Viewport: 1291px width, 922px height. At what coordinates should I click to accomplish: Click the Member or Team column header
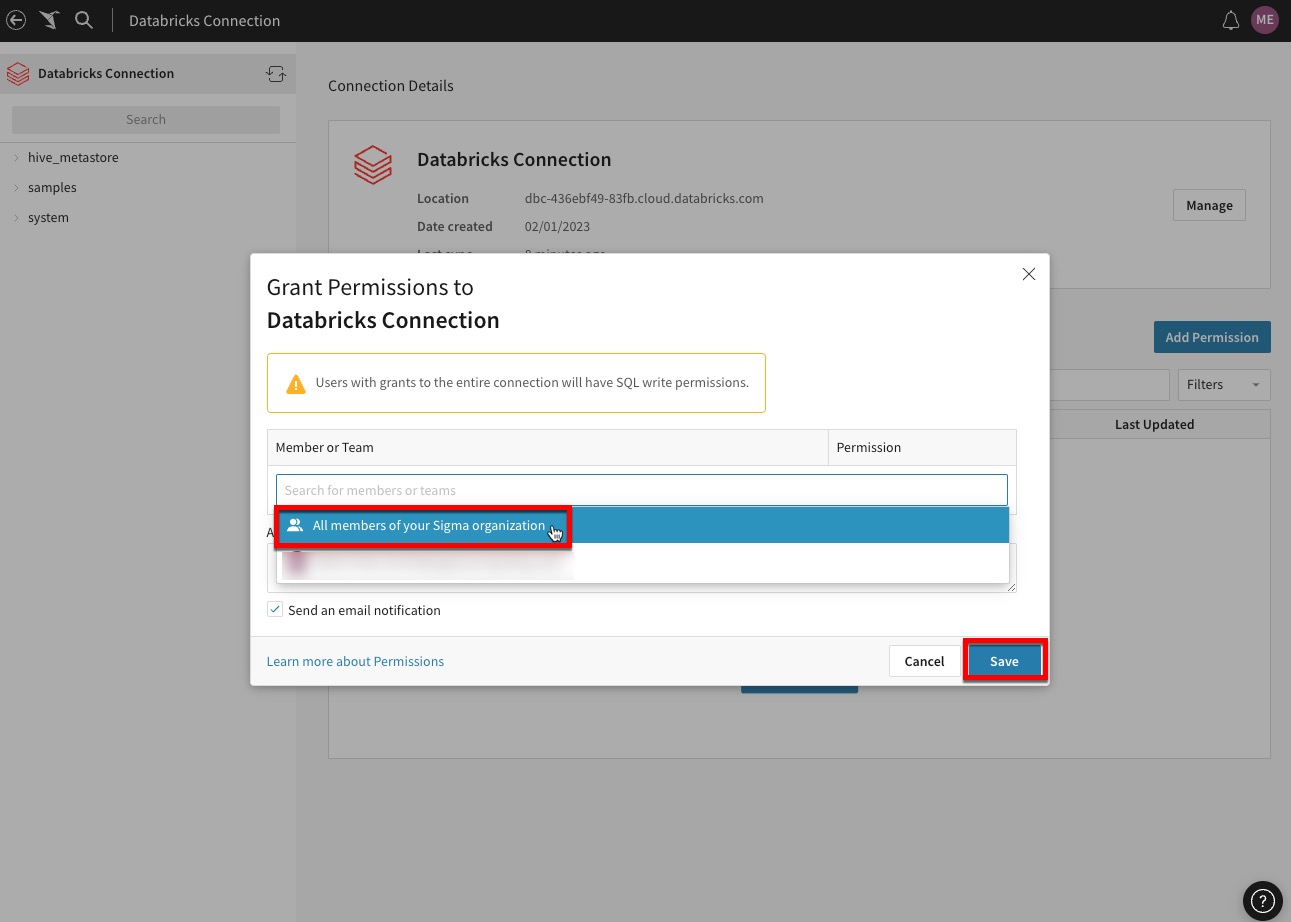tap(548, 447)
